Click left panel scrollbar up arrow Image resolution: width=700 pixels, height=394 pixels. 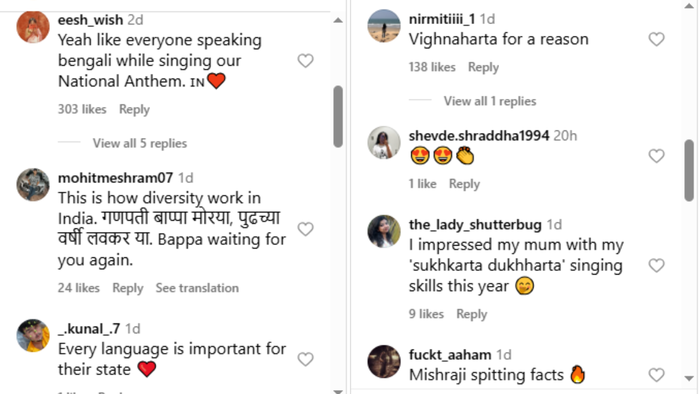point(338,20)
